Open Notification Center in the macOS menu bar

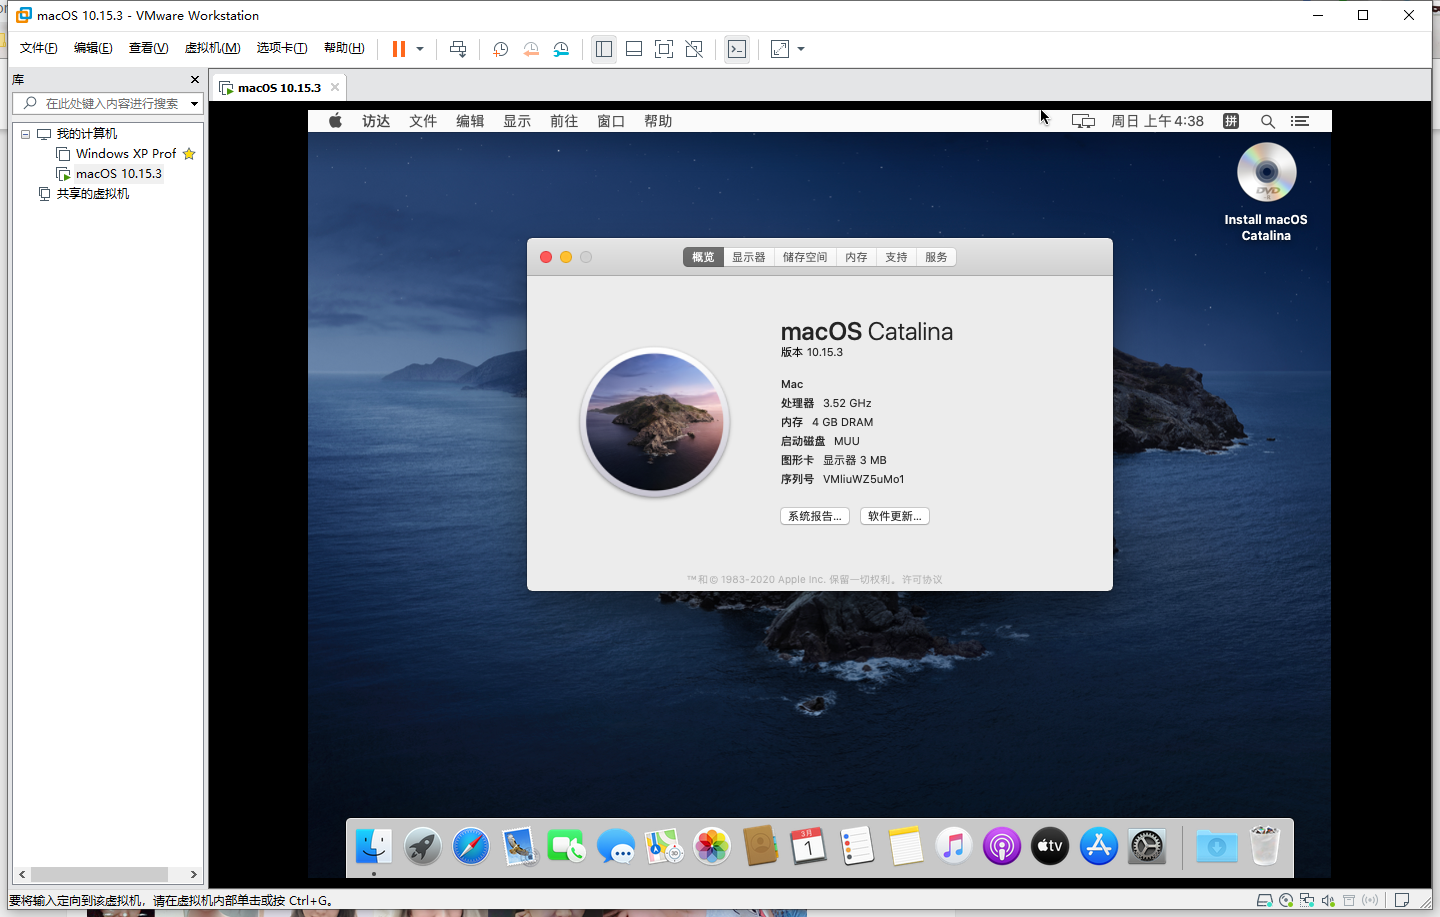[1300, 121]
